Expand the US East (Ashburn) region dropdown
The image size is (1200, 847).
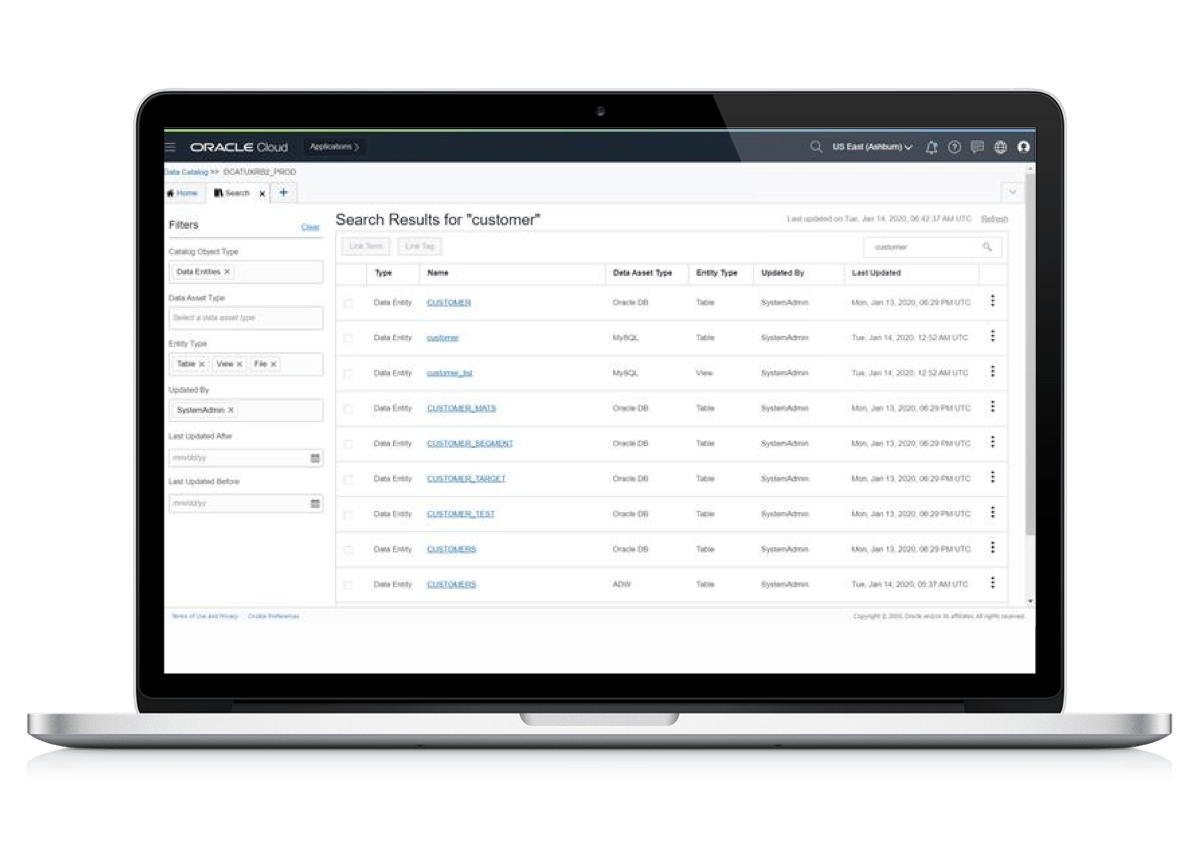pyautogui.click(x=872, y=147)
